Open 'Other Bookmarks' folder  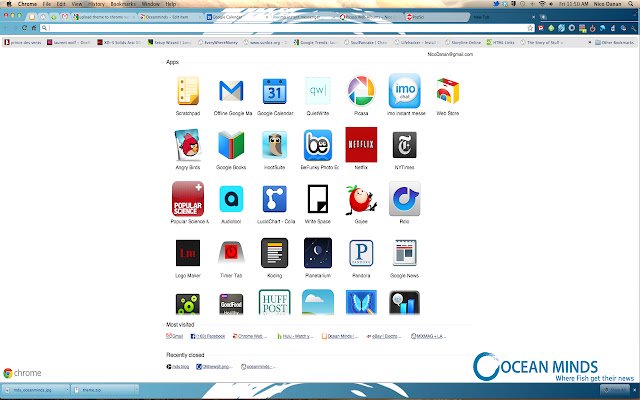(x=615, y=42)
